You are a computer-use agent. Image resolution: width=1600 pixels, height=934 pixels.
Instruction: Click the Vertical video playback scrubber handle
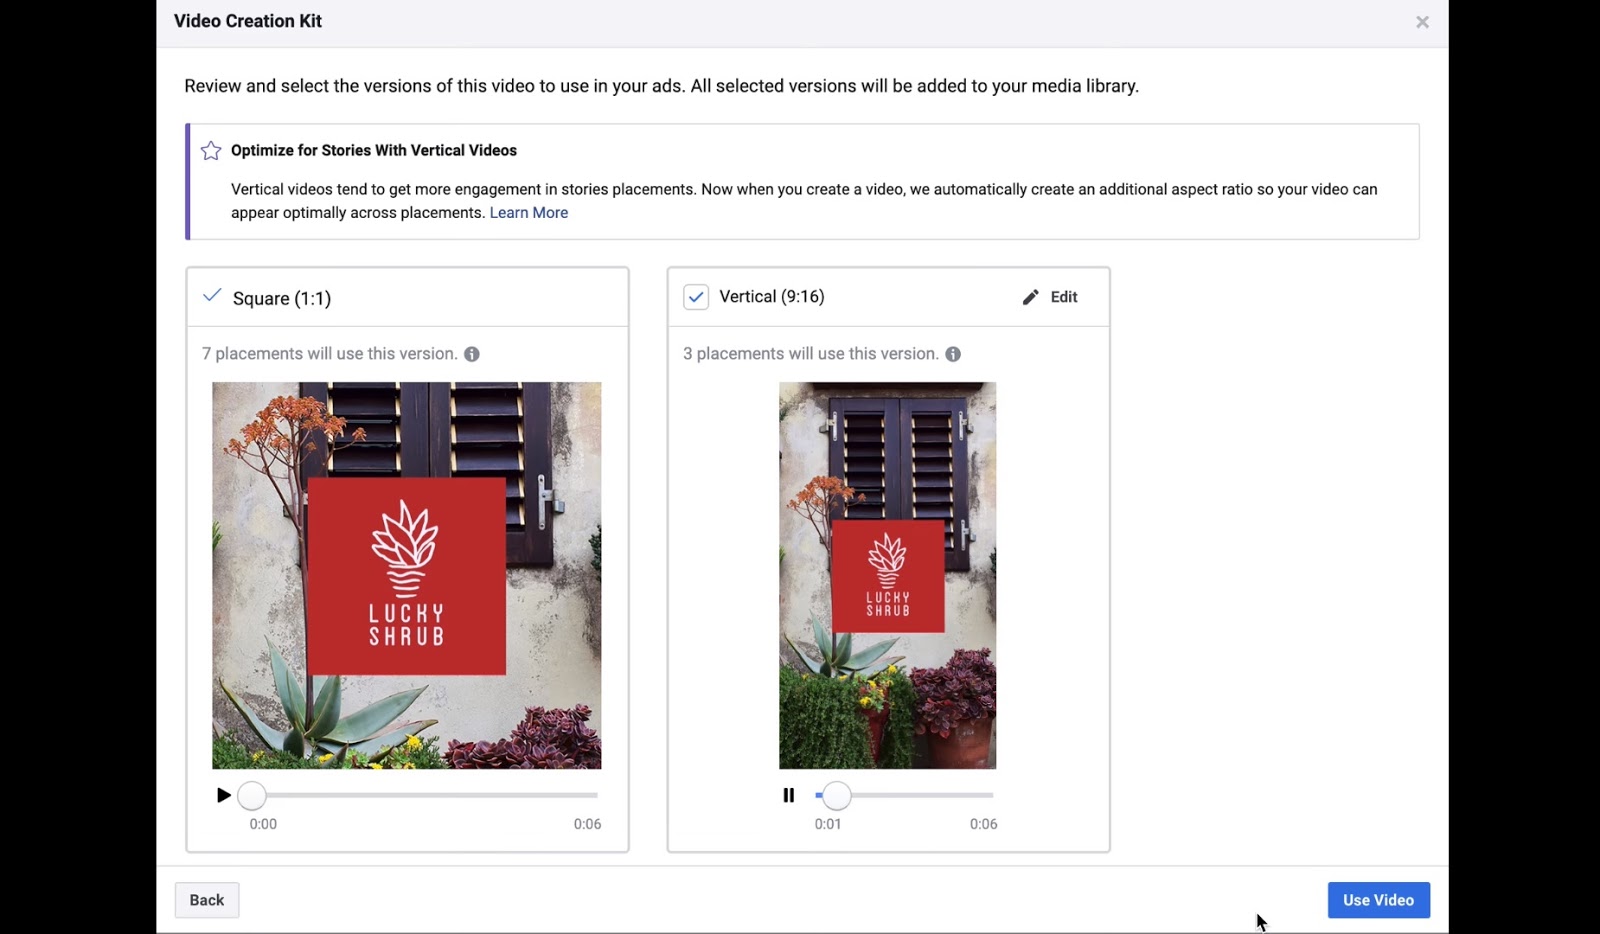coord(837,795)
